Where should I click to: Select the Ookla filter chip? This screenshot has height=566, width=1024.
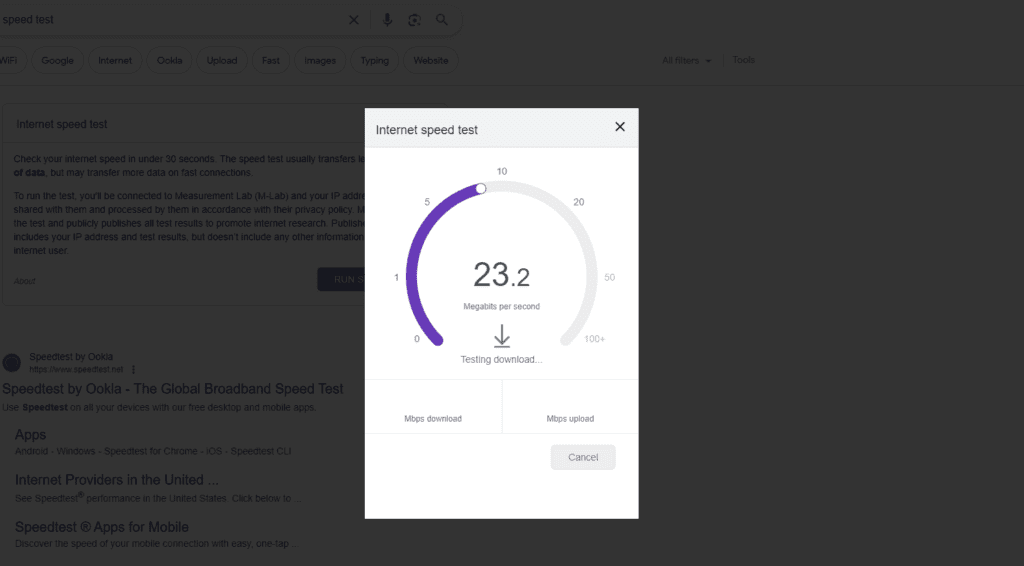coord(170,61)
